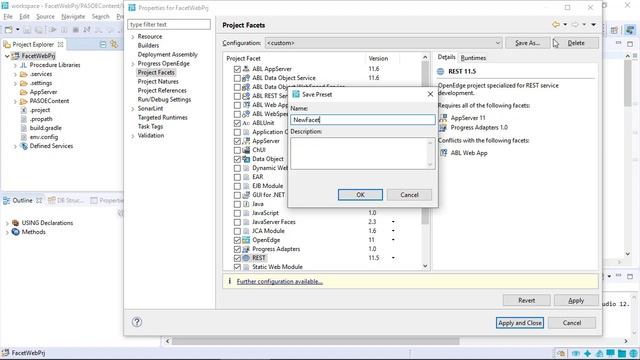Click the back navigation arrow icon

coord(556,25)
